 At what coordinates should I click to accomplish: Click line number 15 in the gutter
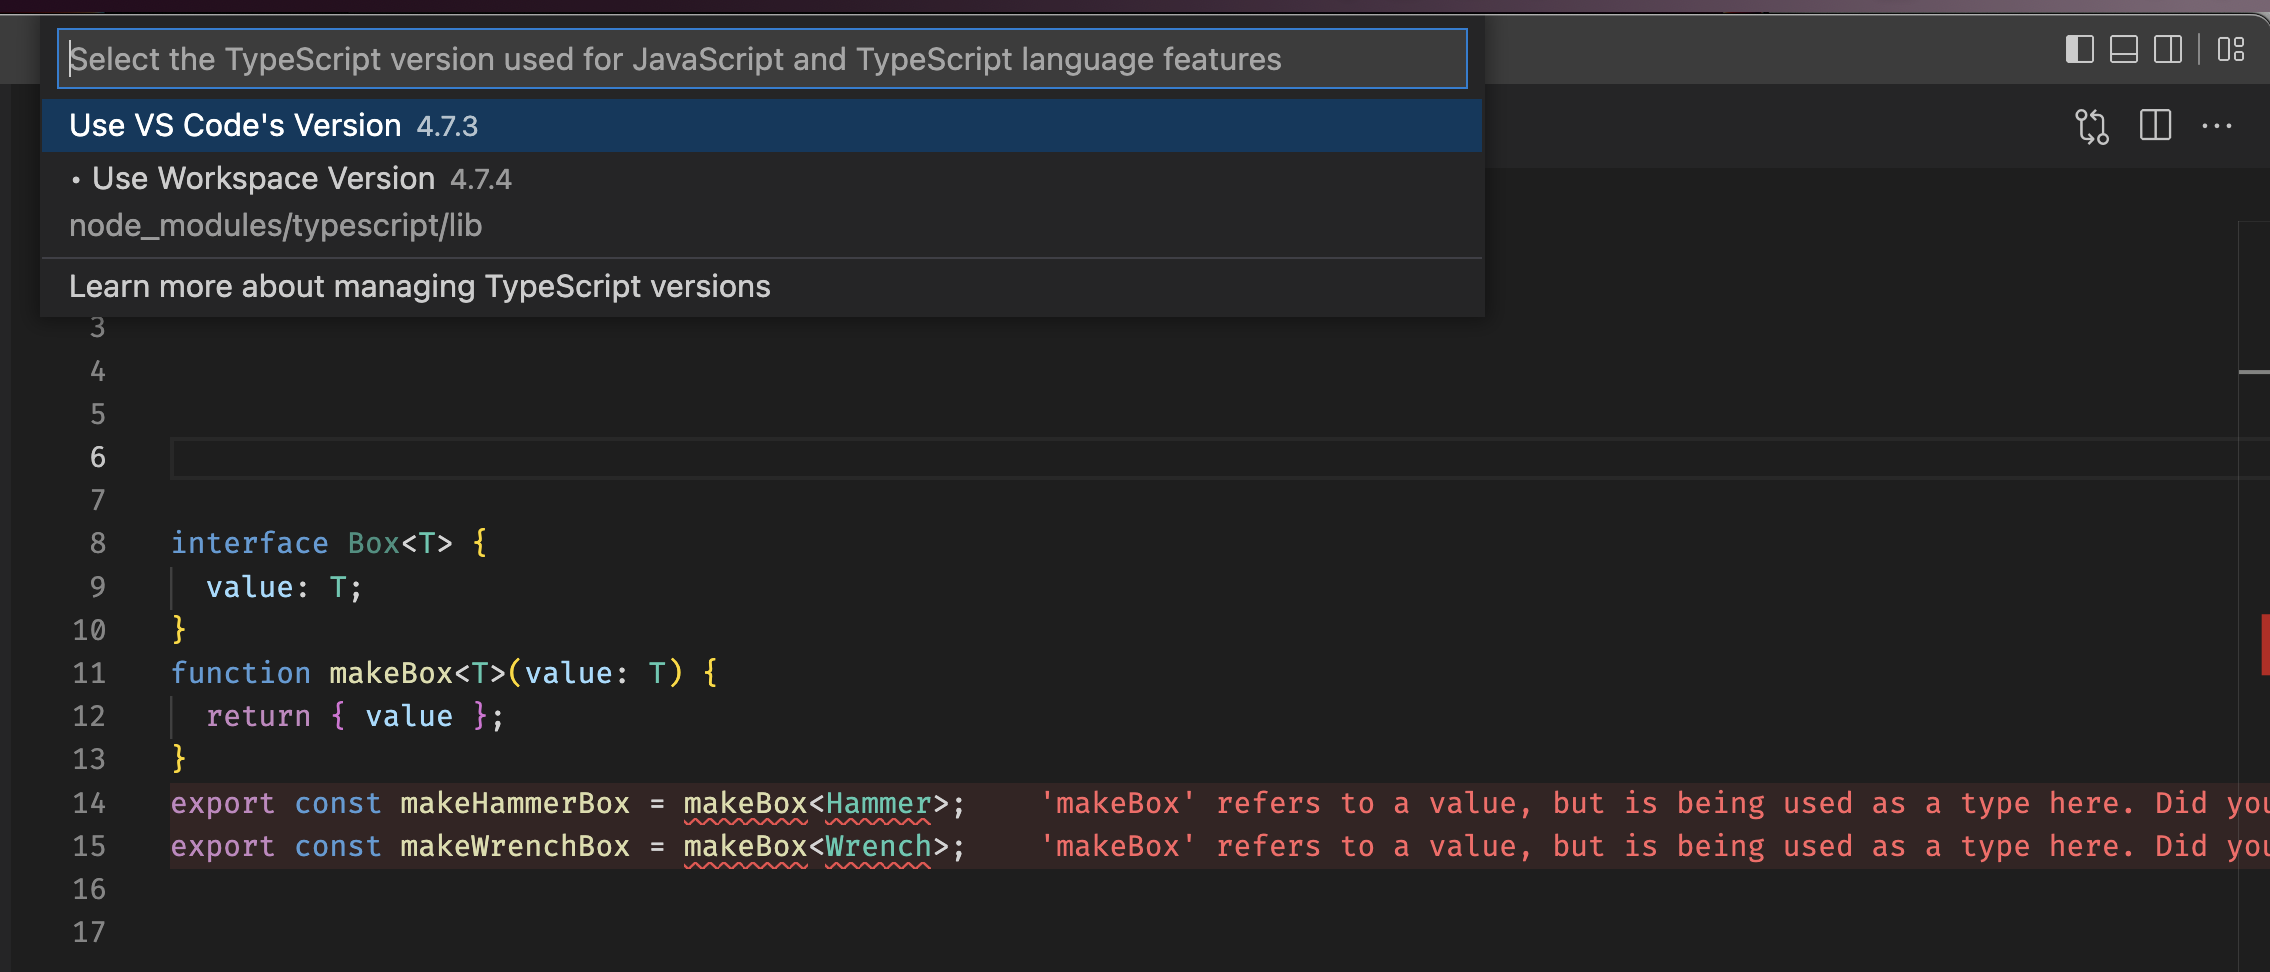[x=89, y=846]
